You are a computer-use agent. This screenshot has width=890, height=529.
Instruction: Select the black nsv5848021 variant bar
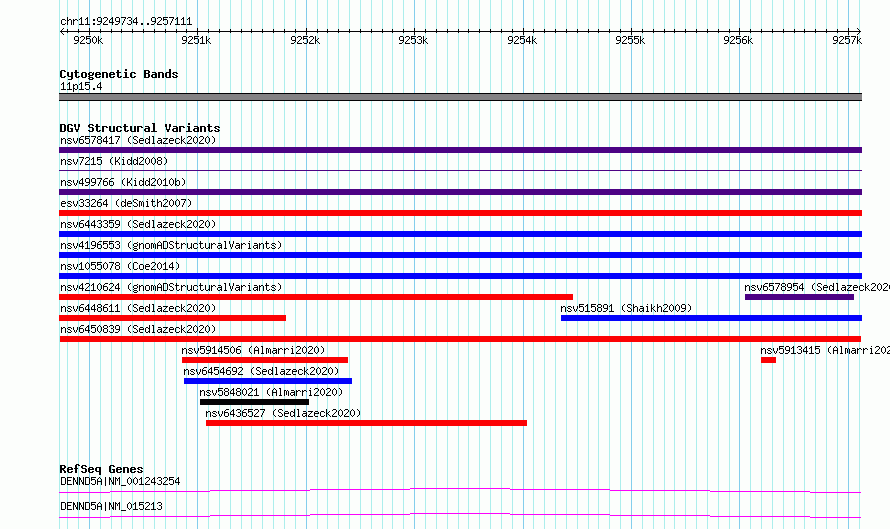(x=254, y=402)
